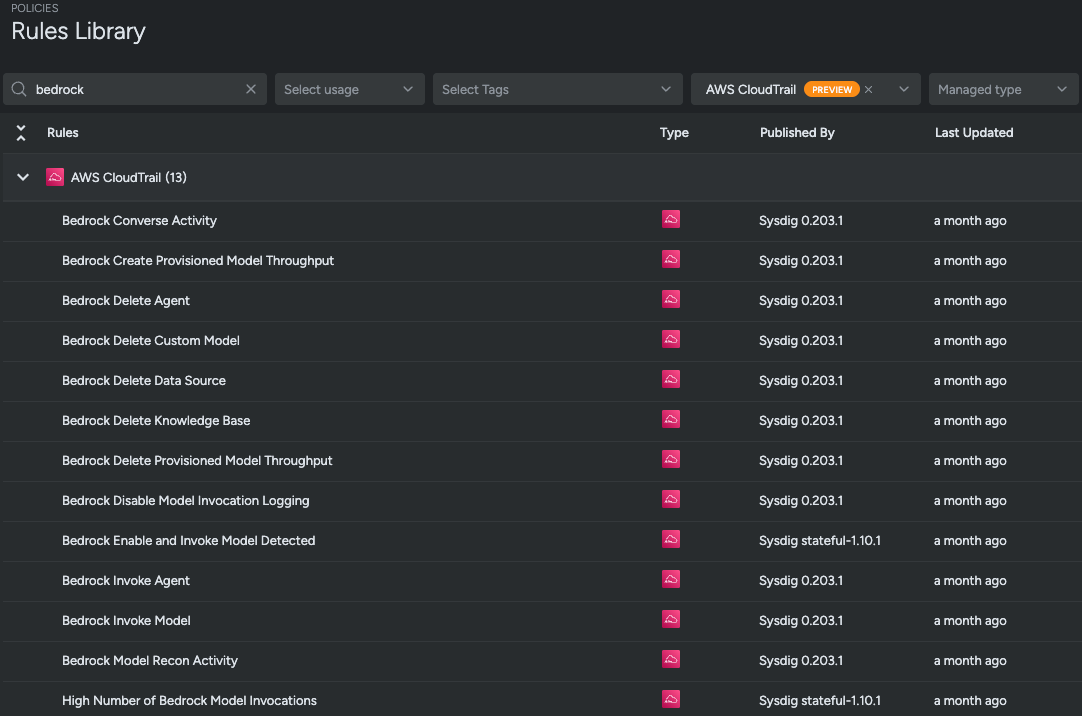This screenshot has width=1082, height=716.
Task: Collapse the AWS CloudTrail (13) group
Action: (23, 177)
